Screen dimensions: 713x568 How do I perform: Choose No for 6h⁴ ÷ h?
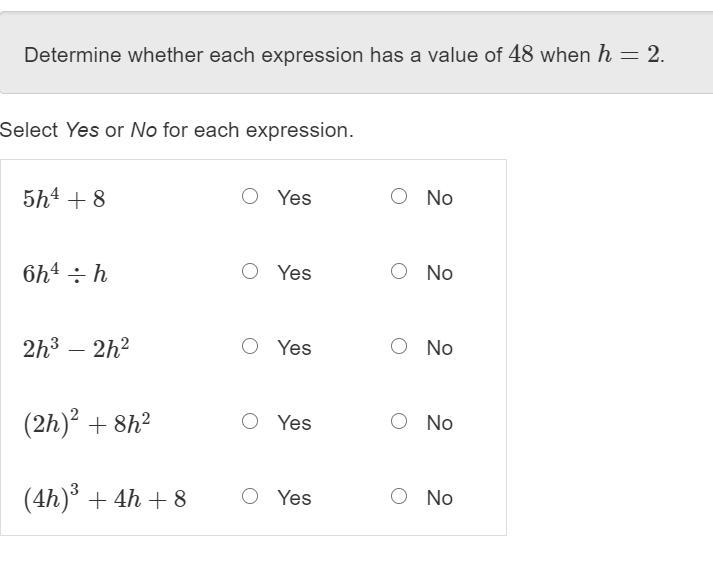coord(399,272)
